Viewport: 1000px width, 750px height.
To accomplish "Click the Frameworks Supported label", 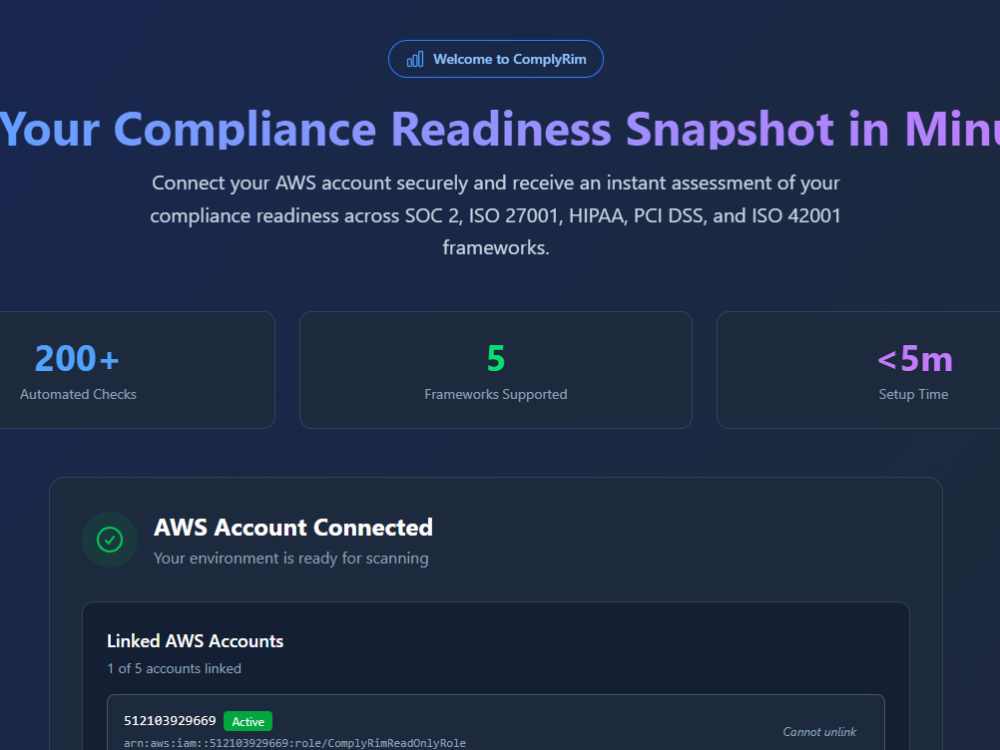I will tap(496, 394).
